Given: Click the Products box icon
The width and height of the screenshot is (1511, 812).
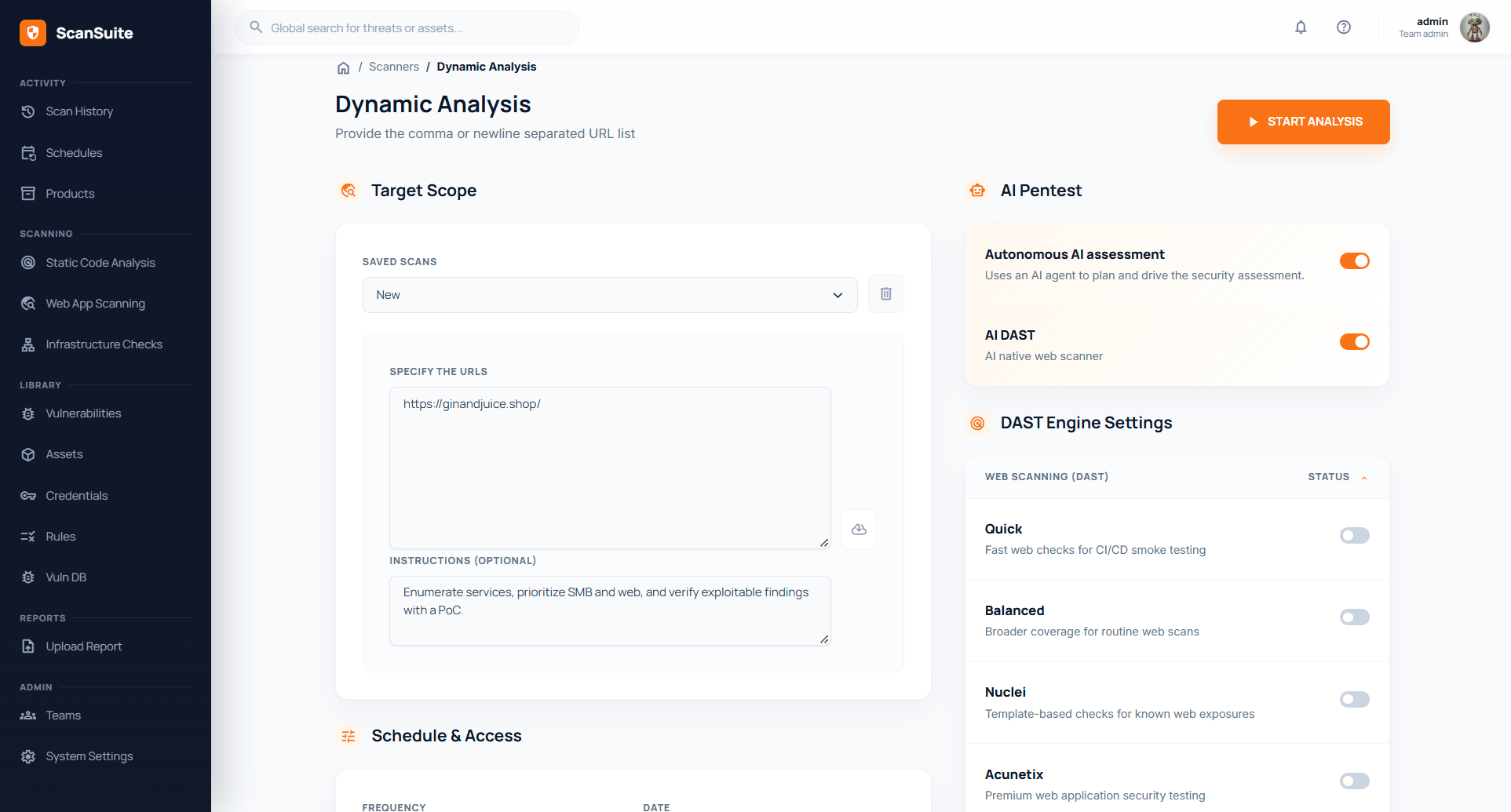Looking at the screenshot, I should [28, 194].
